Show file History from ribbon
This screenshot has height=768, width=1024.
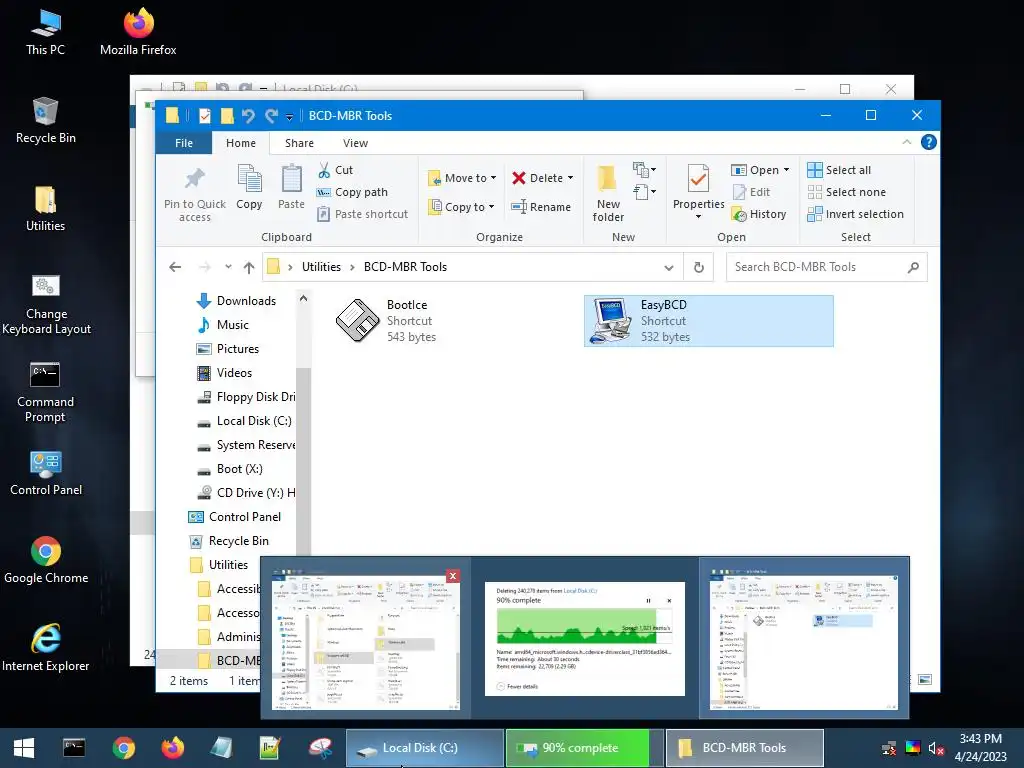pyautogui.click(x=759, y=214)
